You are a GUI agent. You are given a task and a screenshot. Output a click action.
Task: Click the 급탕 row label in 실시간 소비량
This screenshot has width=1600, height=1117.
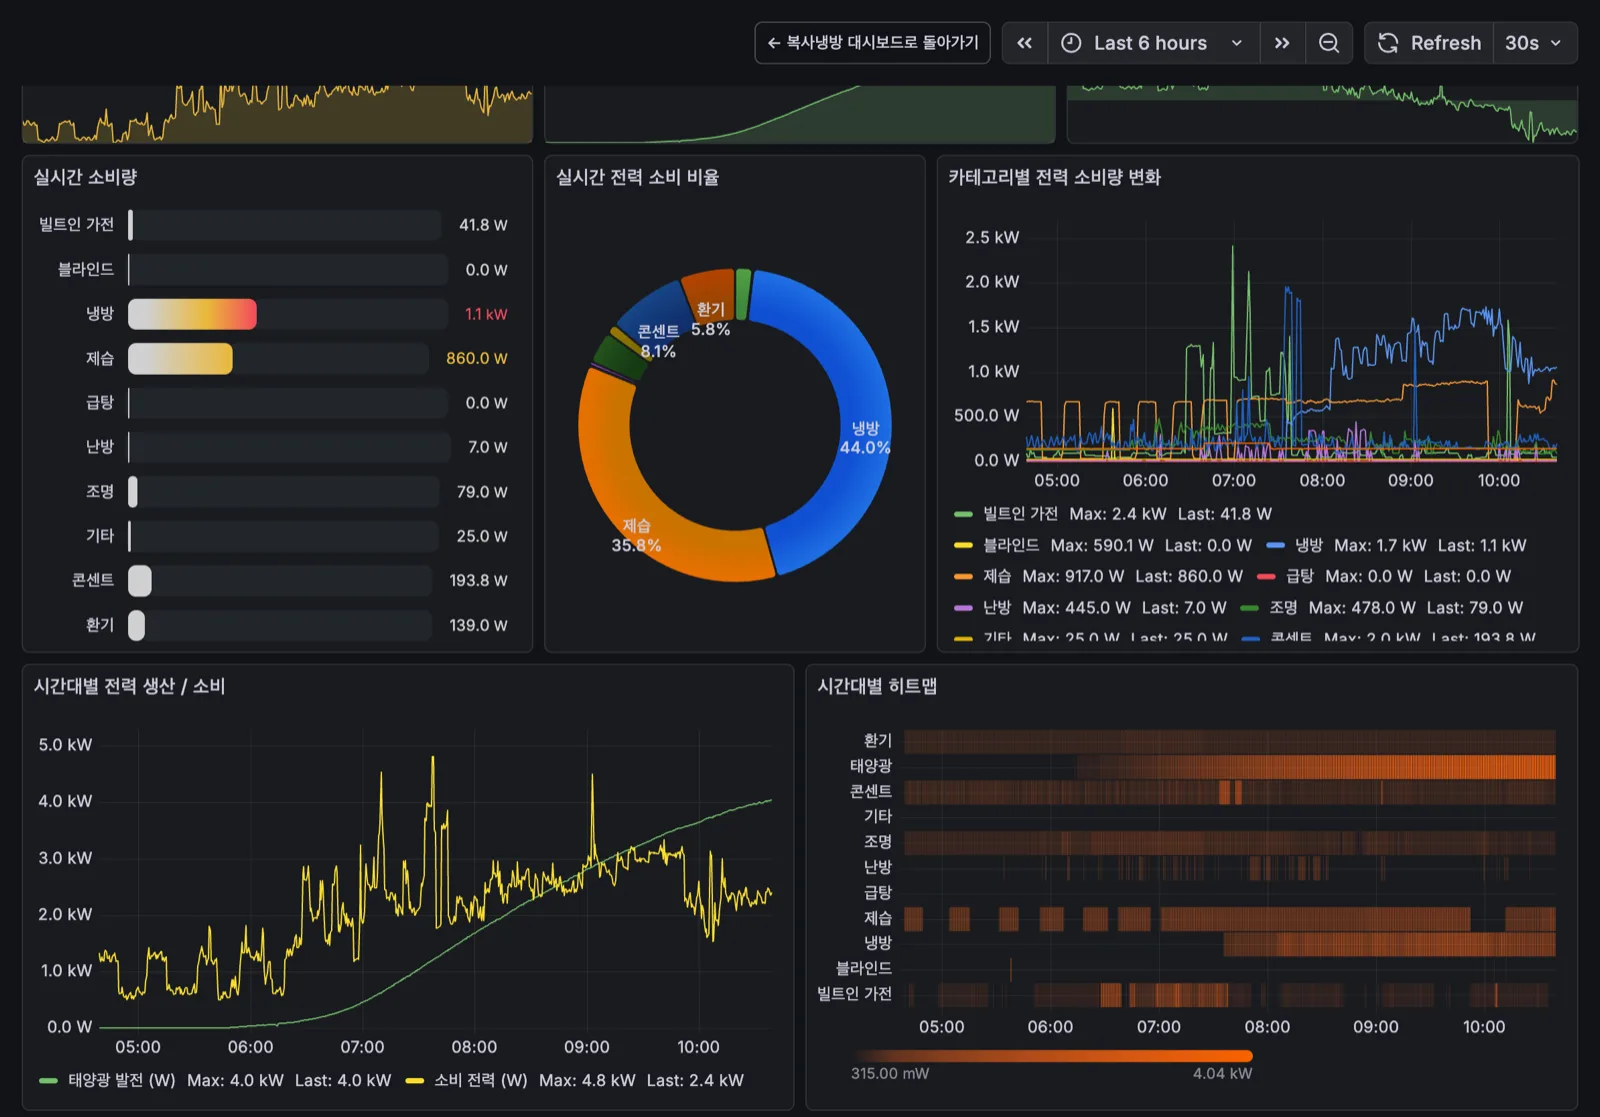click(x=100, y=402)
